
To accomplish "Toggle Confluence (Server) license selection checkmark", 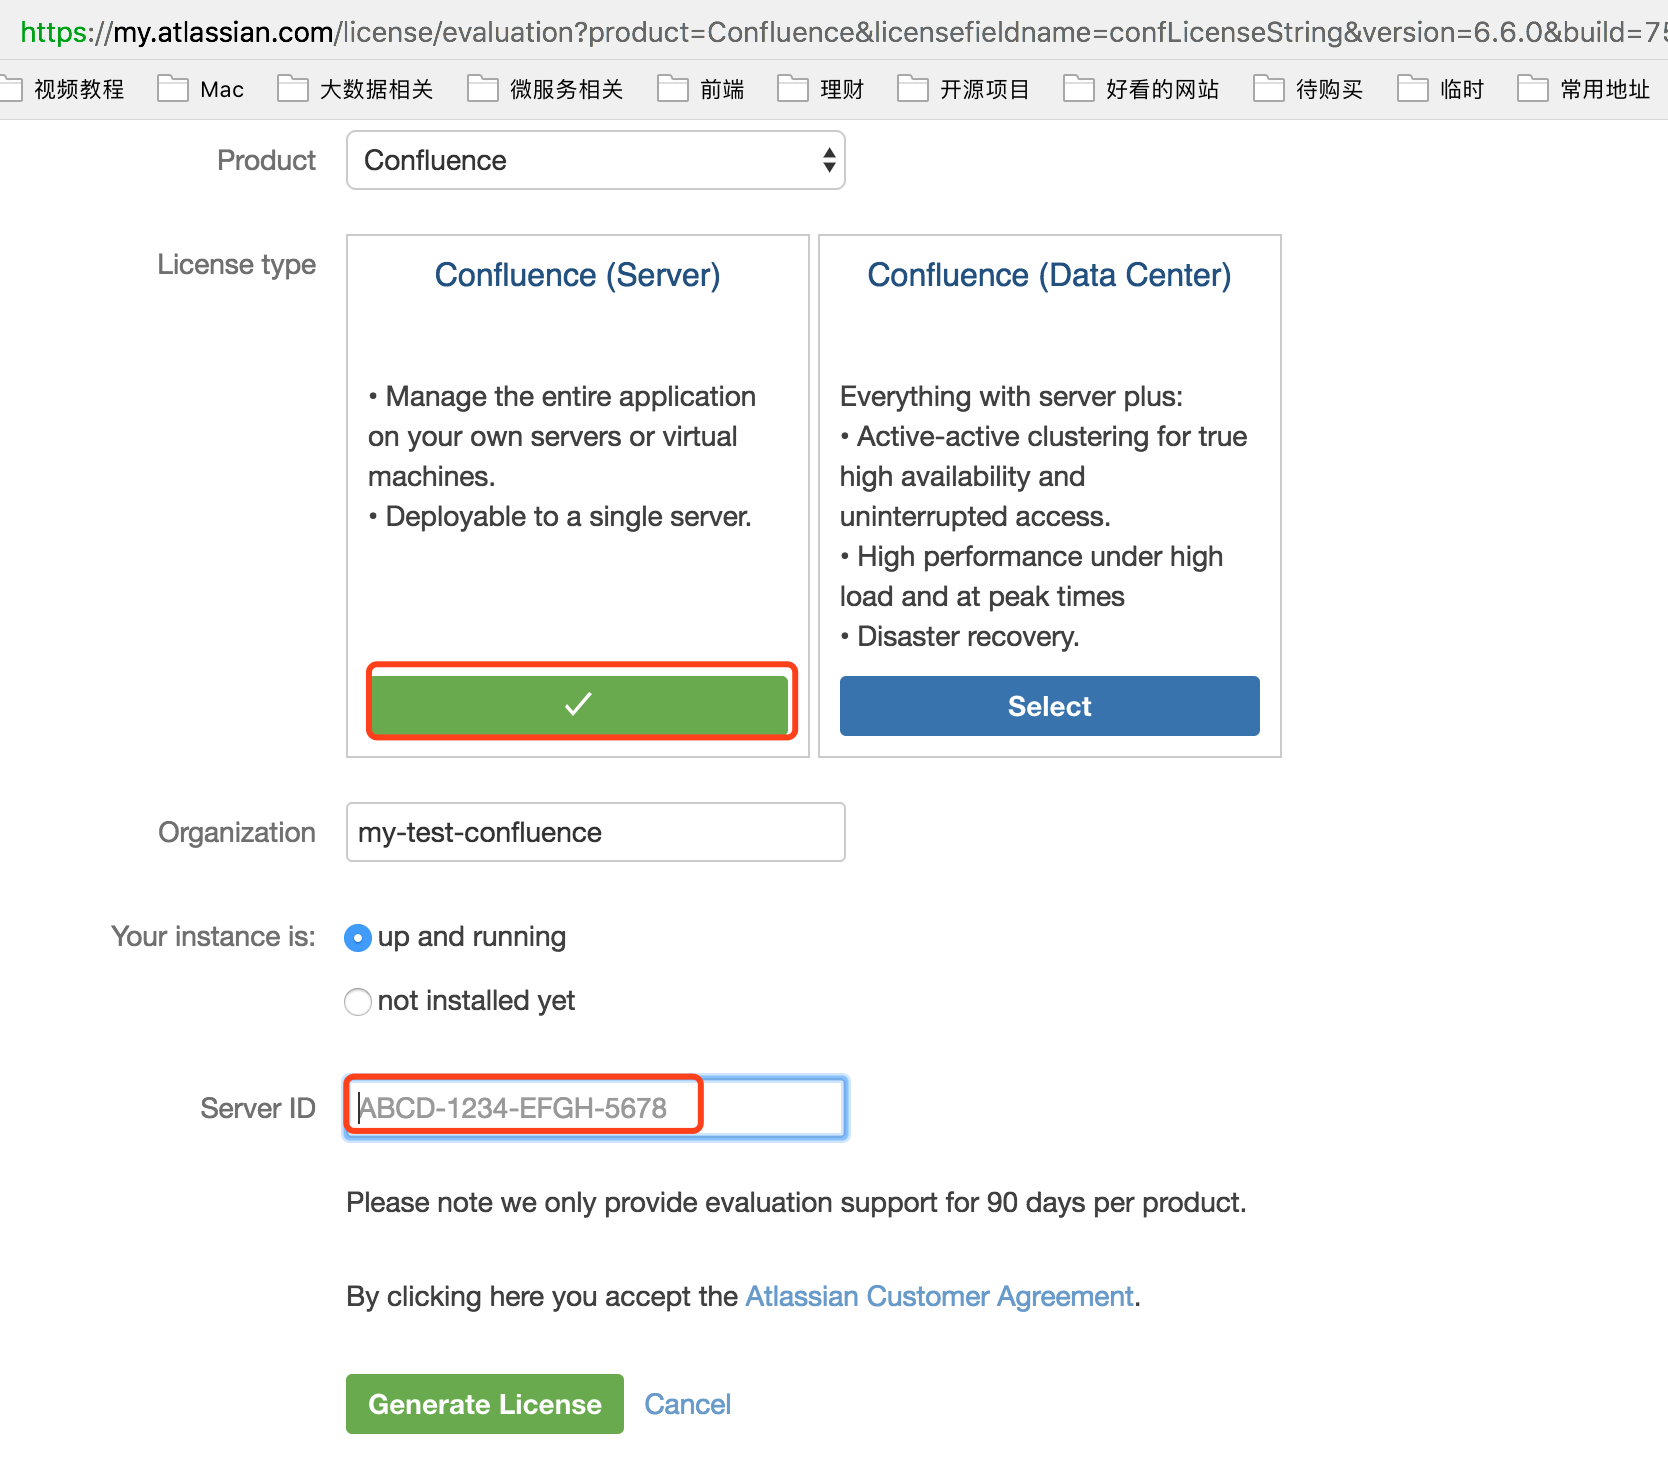I will coord(580,704).
